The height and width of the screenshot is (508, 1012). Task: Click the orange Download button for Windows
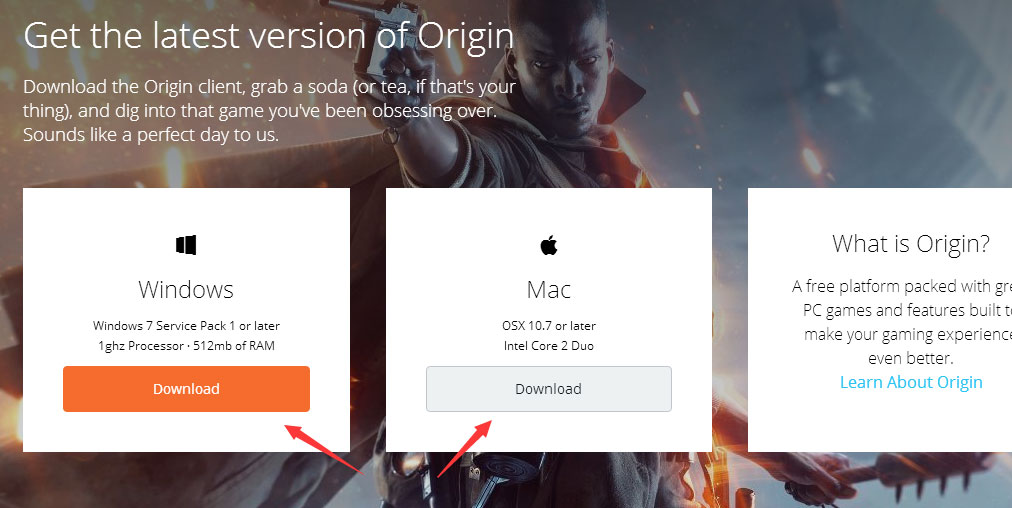[x=187, y=389]
